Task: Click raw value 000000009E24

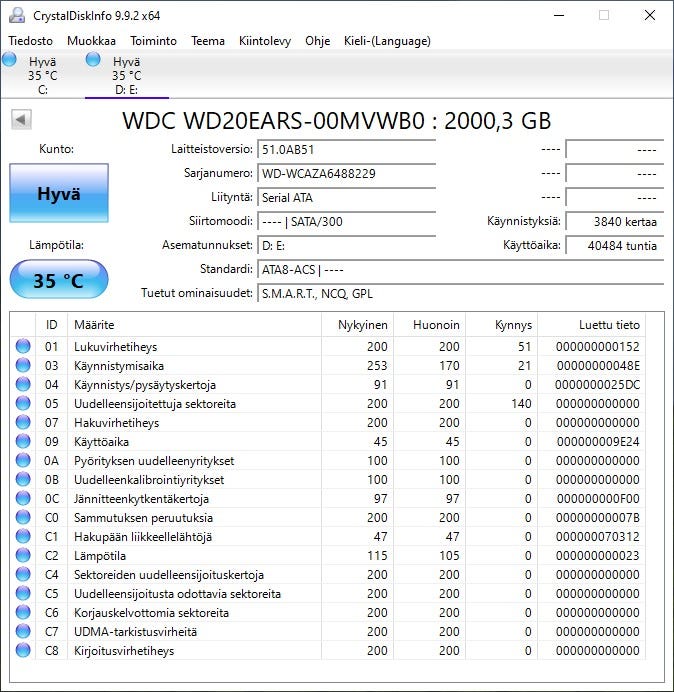Action: pyautogui.click(x=598, y=442)
